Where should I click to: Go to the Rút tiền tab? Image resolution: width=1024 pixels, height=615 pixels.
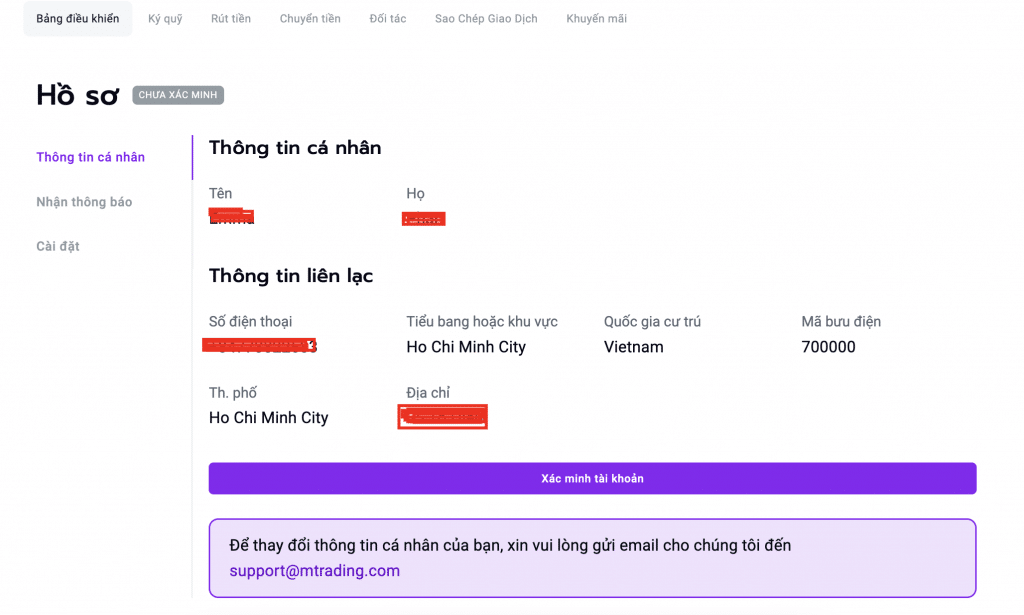pyautogui.click(x=231, y=19)
